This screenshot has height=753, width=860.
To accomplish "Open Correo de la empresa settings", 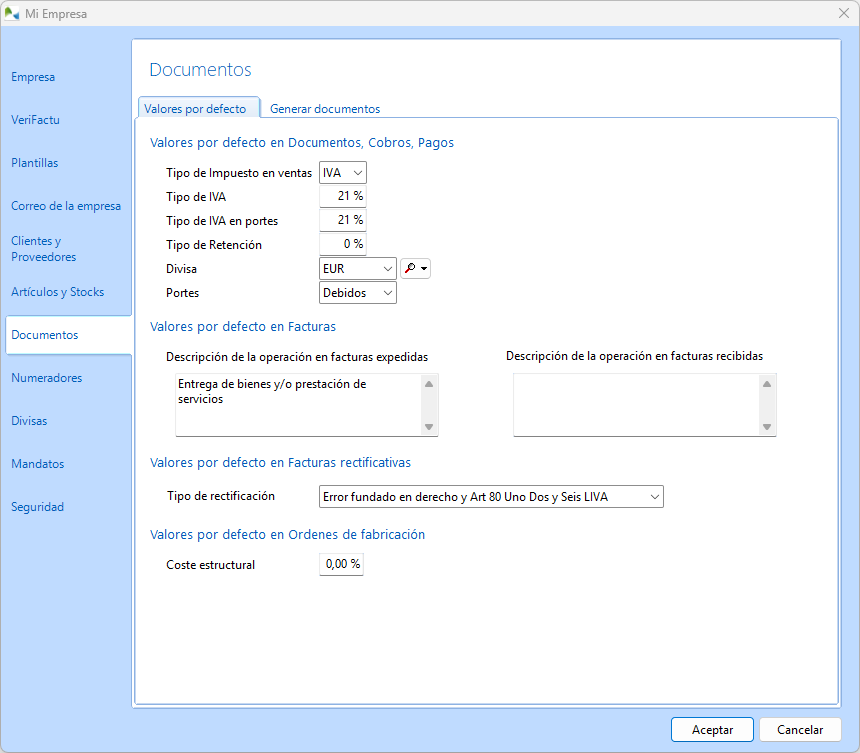I will (x=66, y=206).
